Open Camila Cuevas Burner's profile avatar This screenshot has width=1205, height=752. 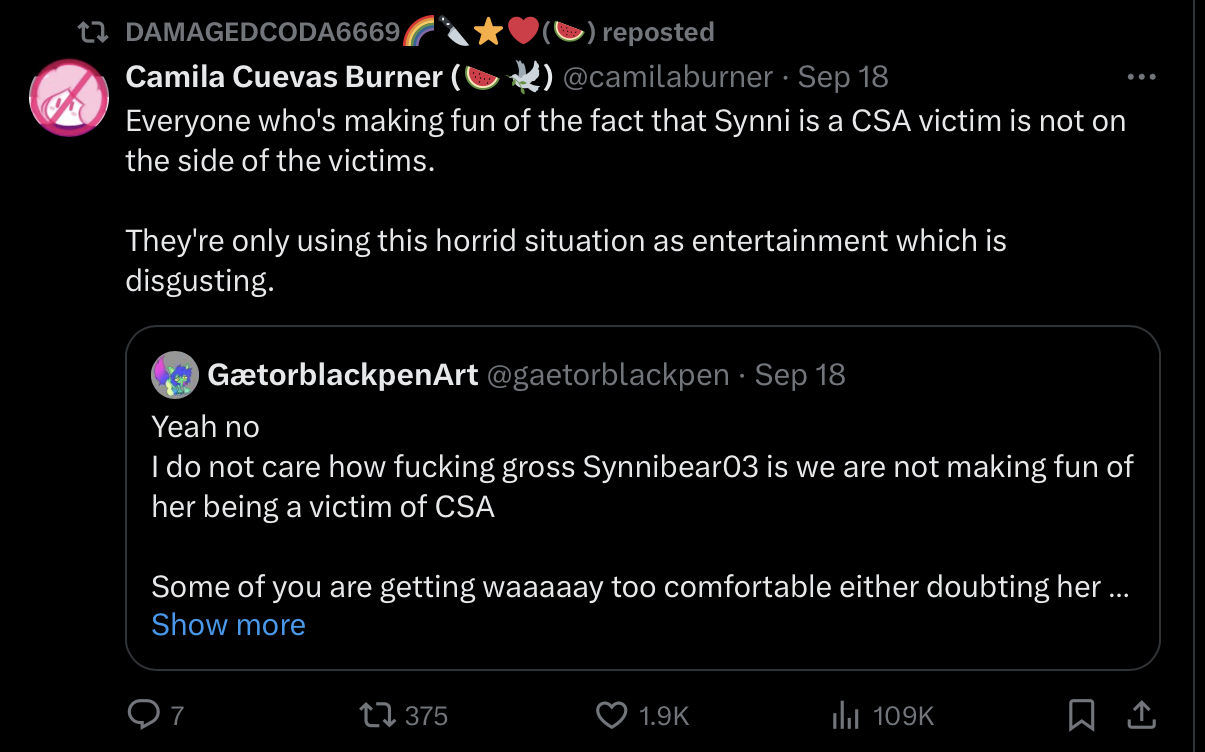click(x=68, y=98)
